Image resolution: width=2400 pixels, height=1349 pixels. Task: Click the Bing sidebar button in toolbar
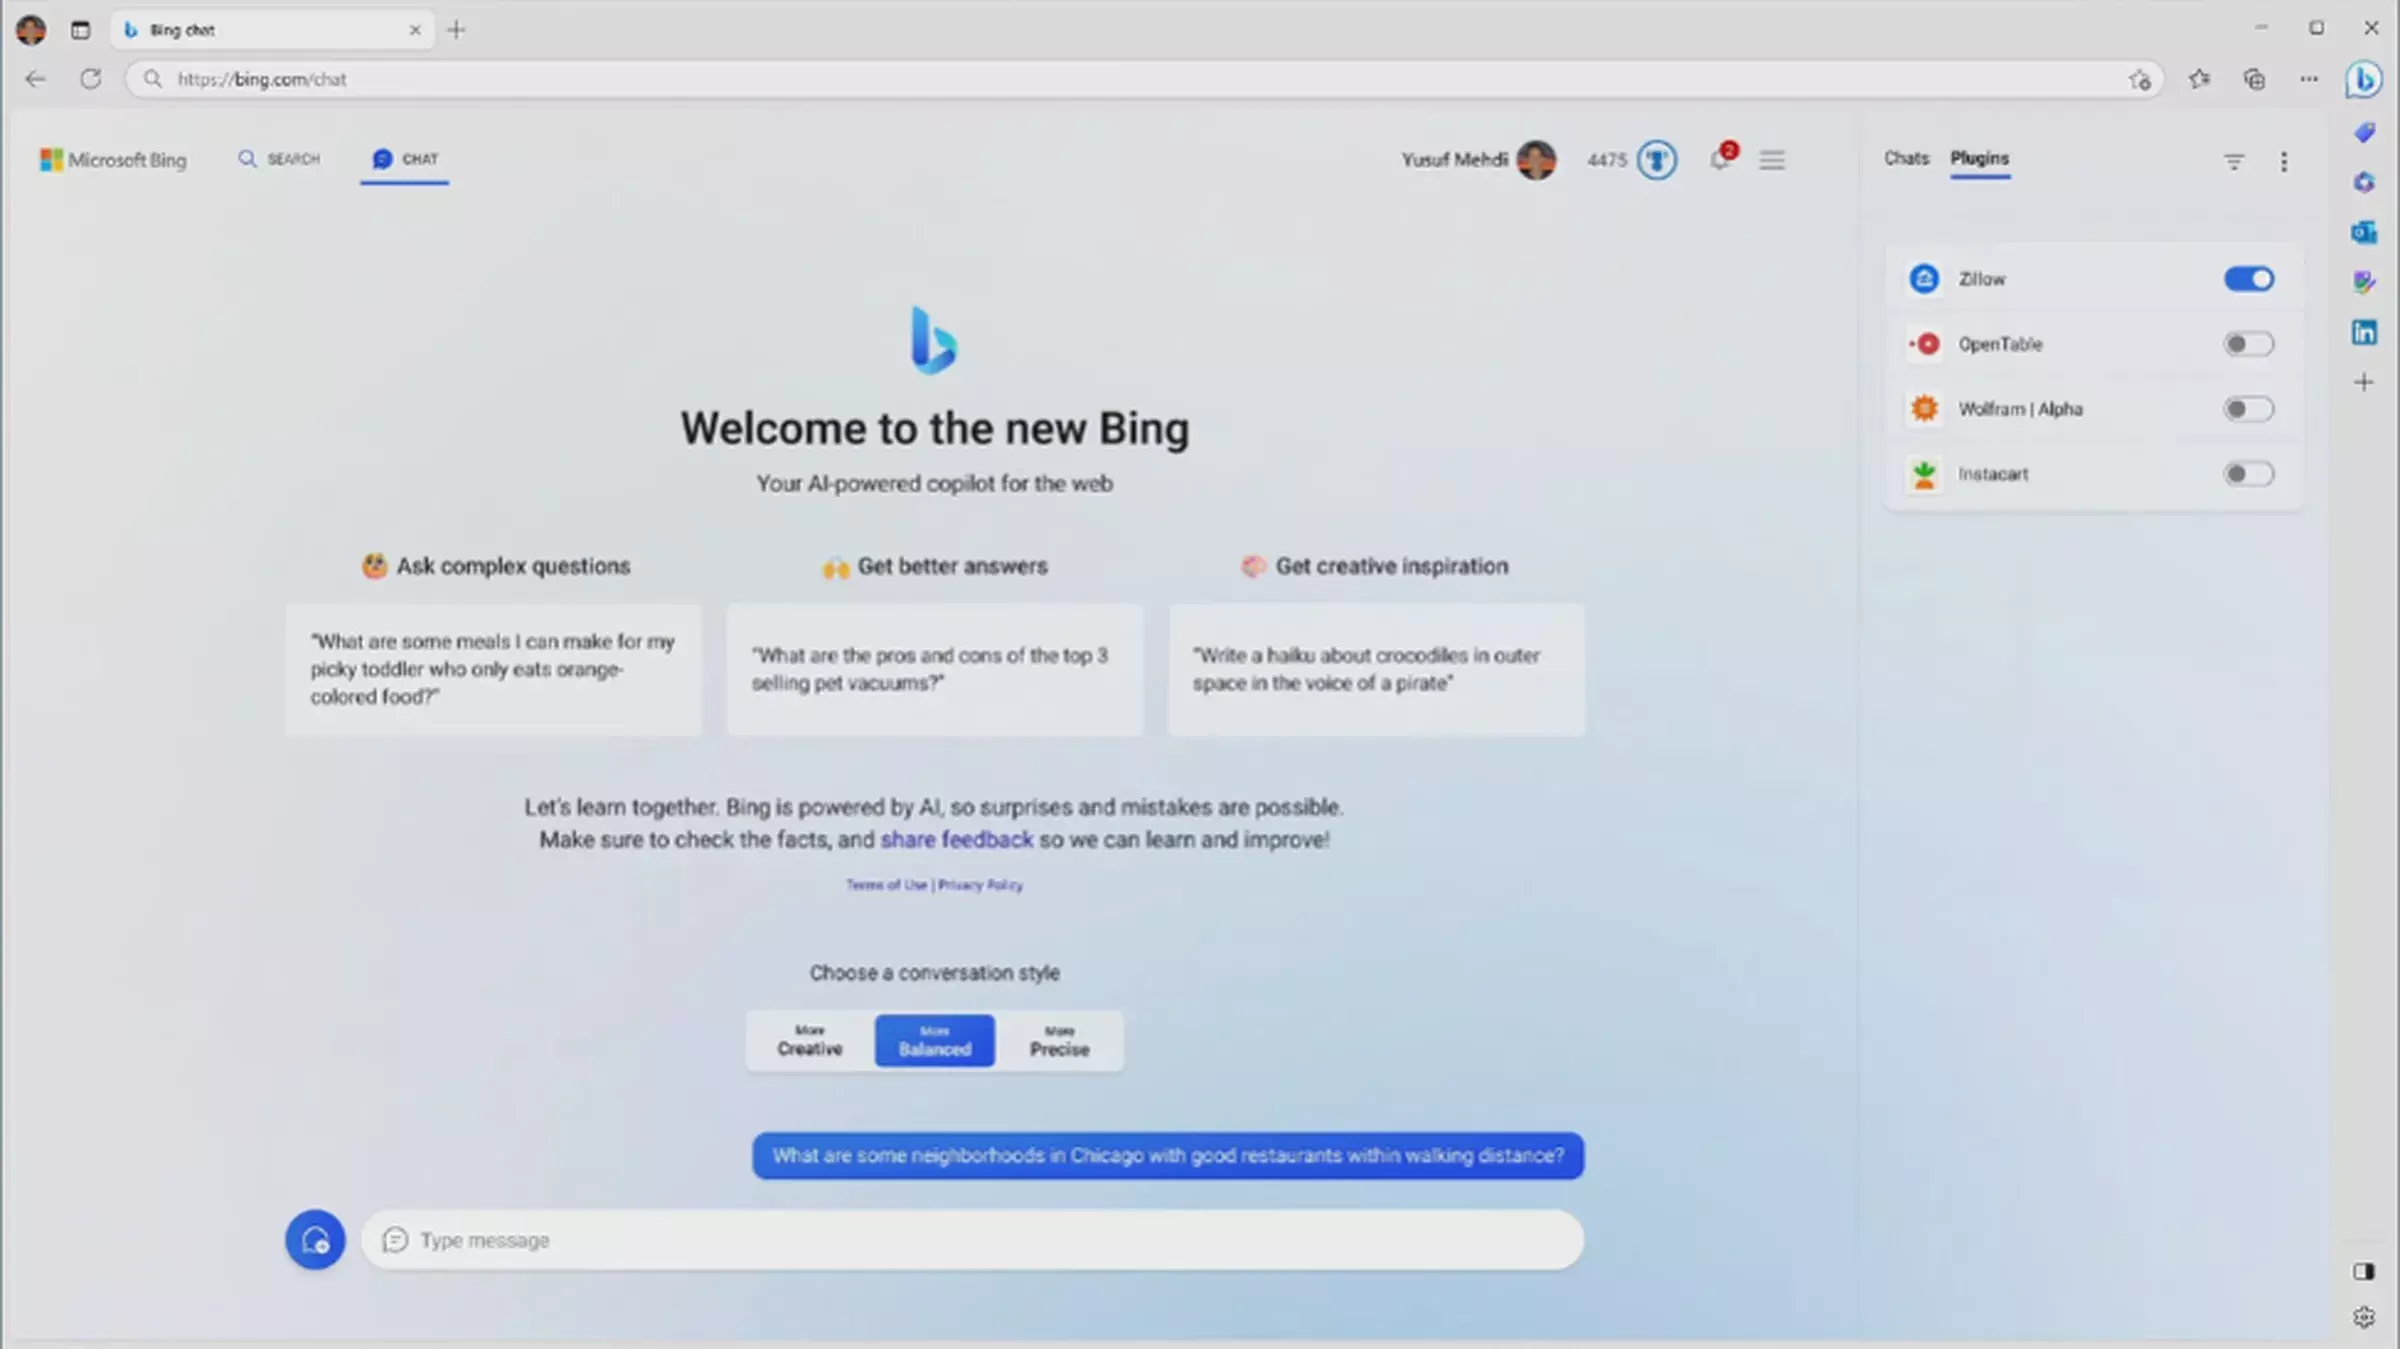[2364, 80]
